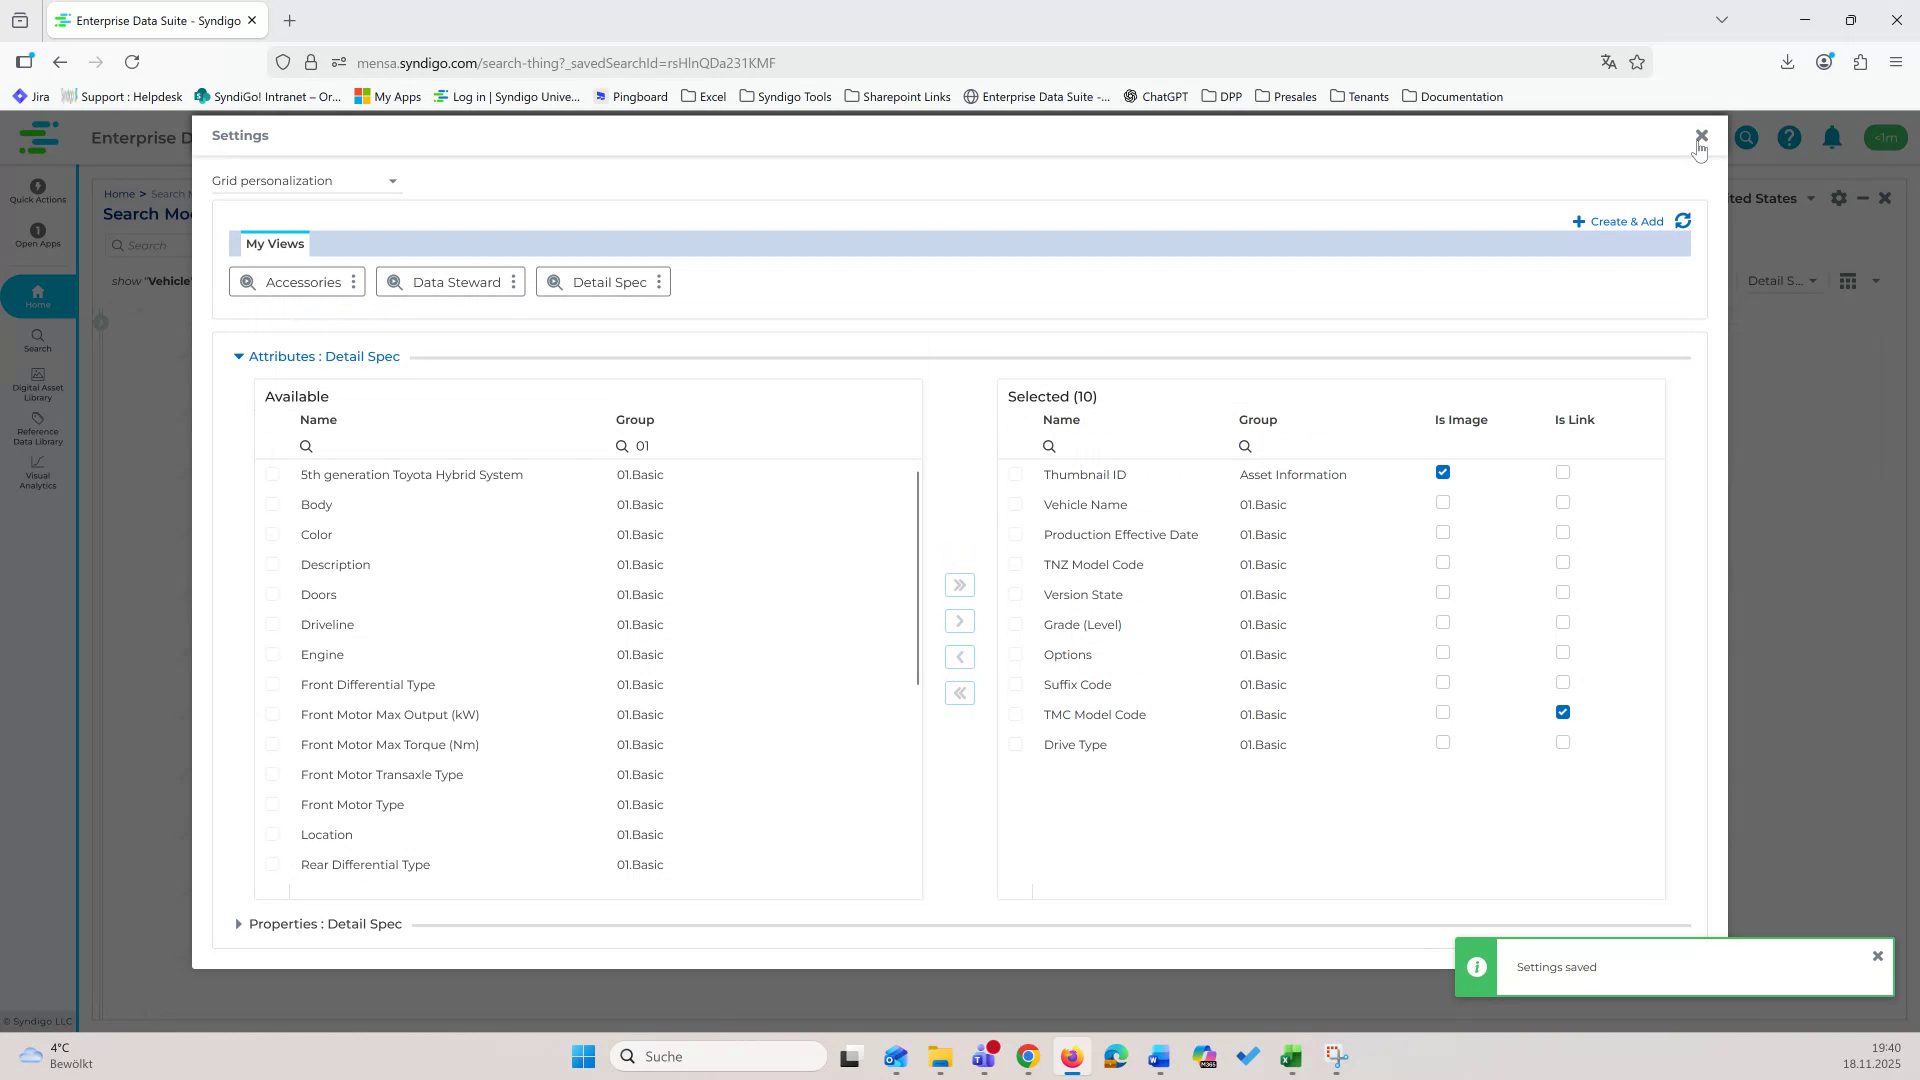Image resolution: width=1920 pixels, height=1080 pixels.
Task: Check the Drive Type row checkbox
Action: pyautogui.click(x=1016, y=743)
